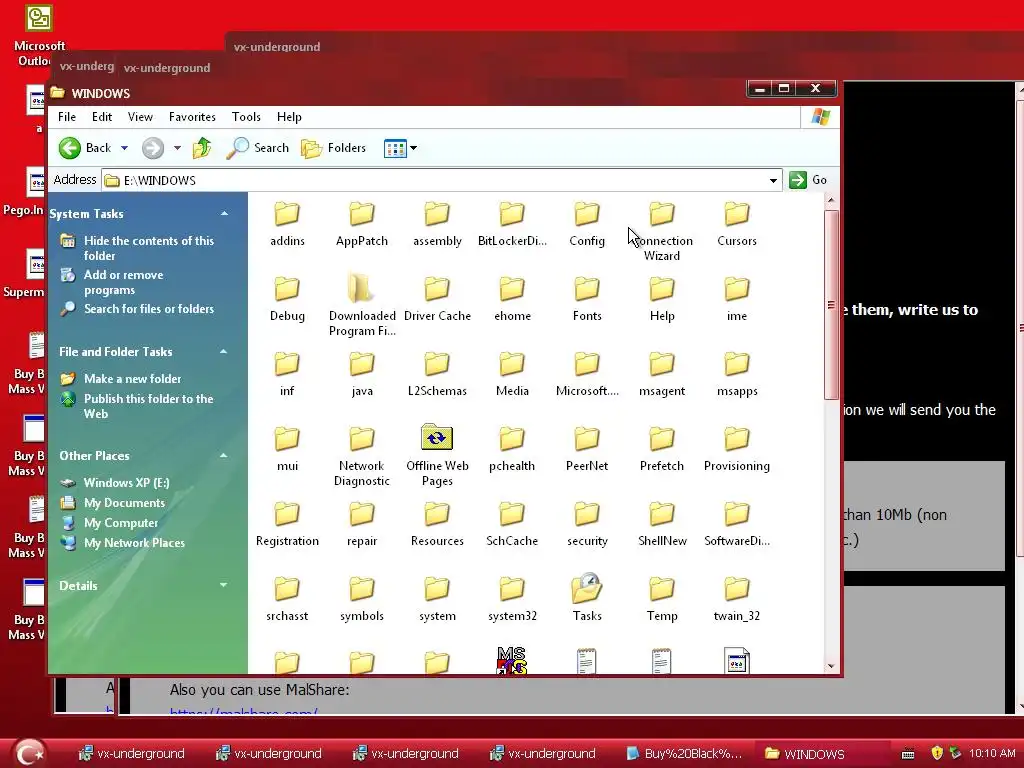This screenshot has height=768, width=1024.
Task: Select the ShellNew folder
Action: pos(662,524)
